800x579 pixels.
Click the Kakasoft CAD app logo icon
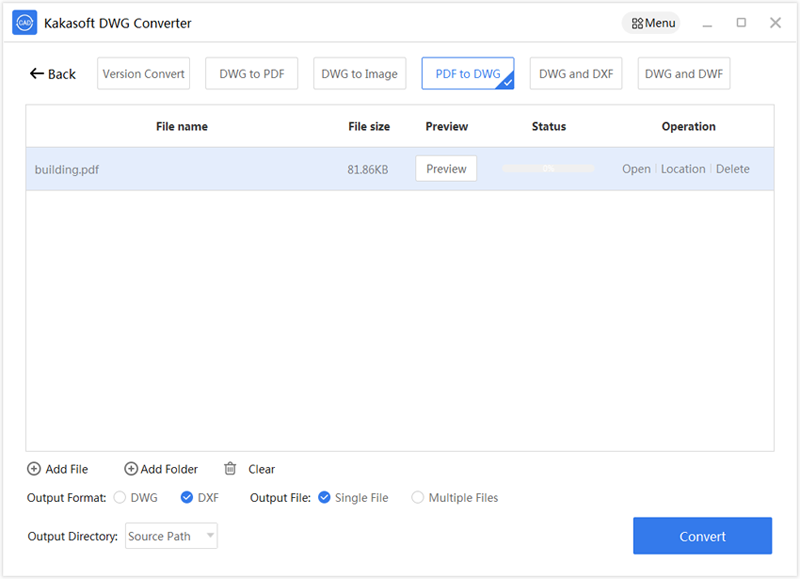(x=24, y=22)
